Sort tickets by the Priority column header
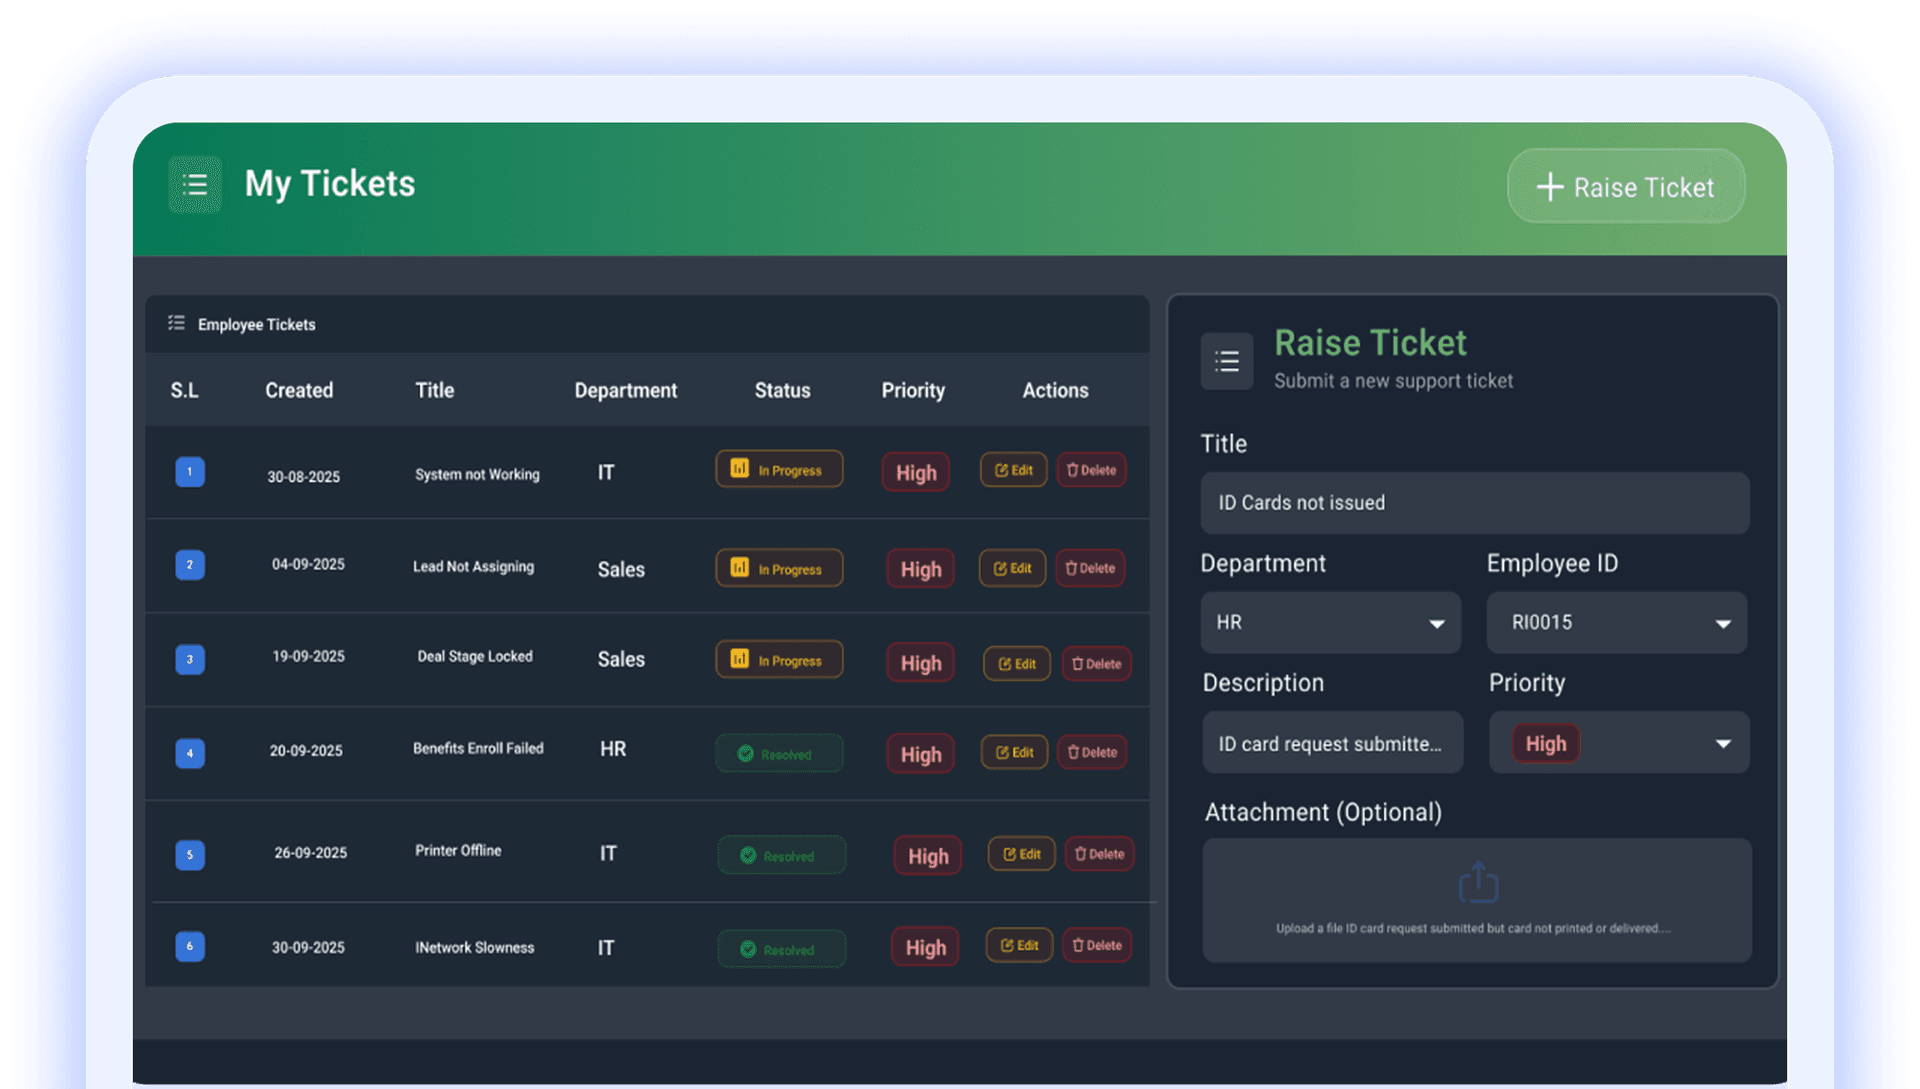1920x1089 pixels. coord(913,390)
